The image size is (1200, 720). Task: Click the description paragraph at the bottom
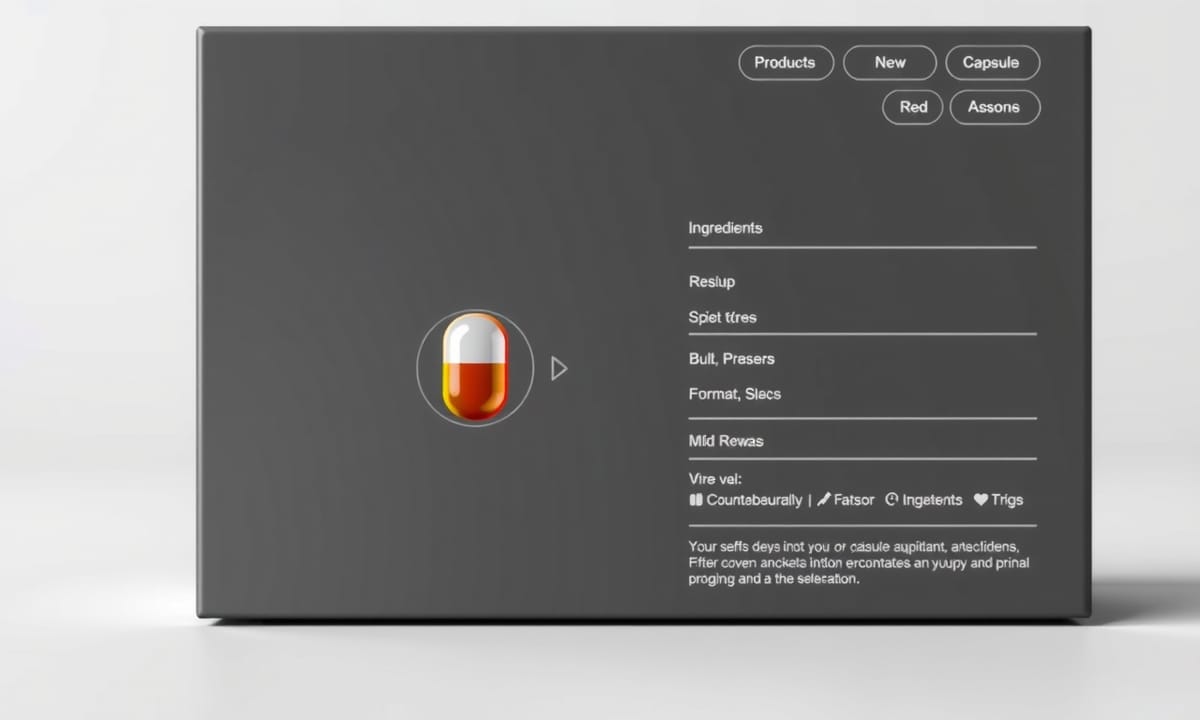click(858, 563)
